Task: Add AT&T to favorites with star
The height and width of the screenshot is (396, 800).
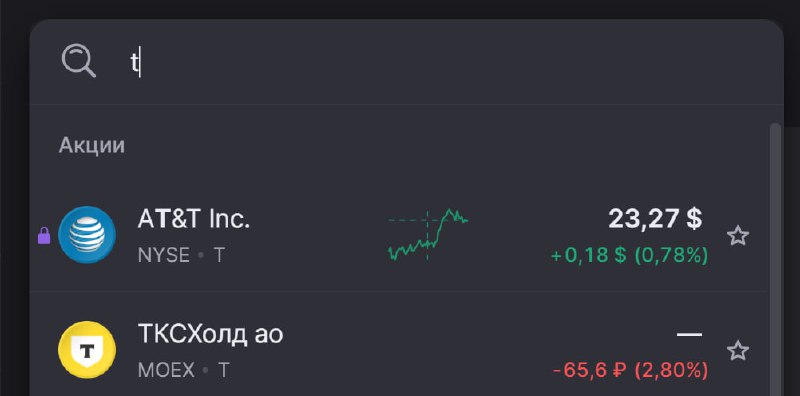Action: 738,236
